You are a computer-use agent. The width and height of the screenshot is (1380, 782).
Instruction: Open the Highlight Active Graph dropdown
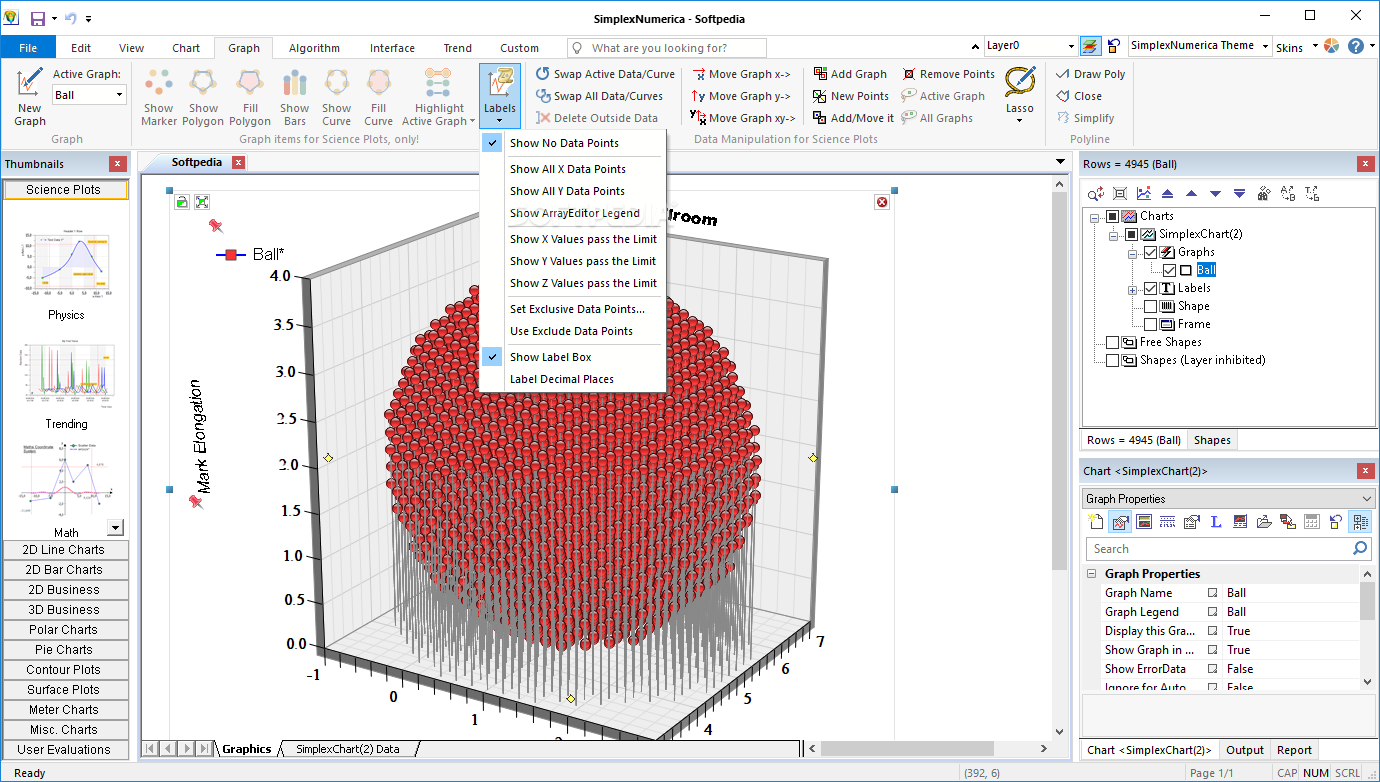point(439,97)
